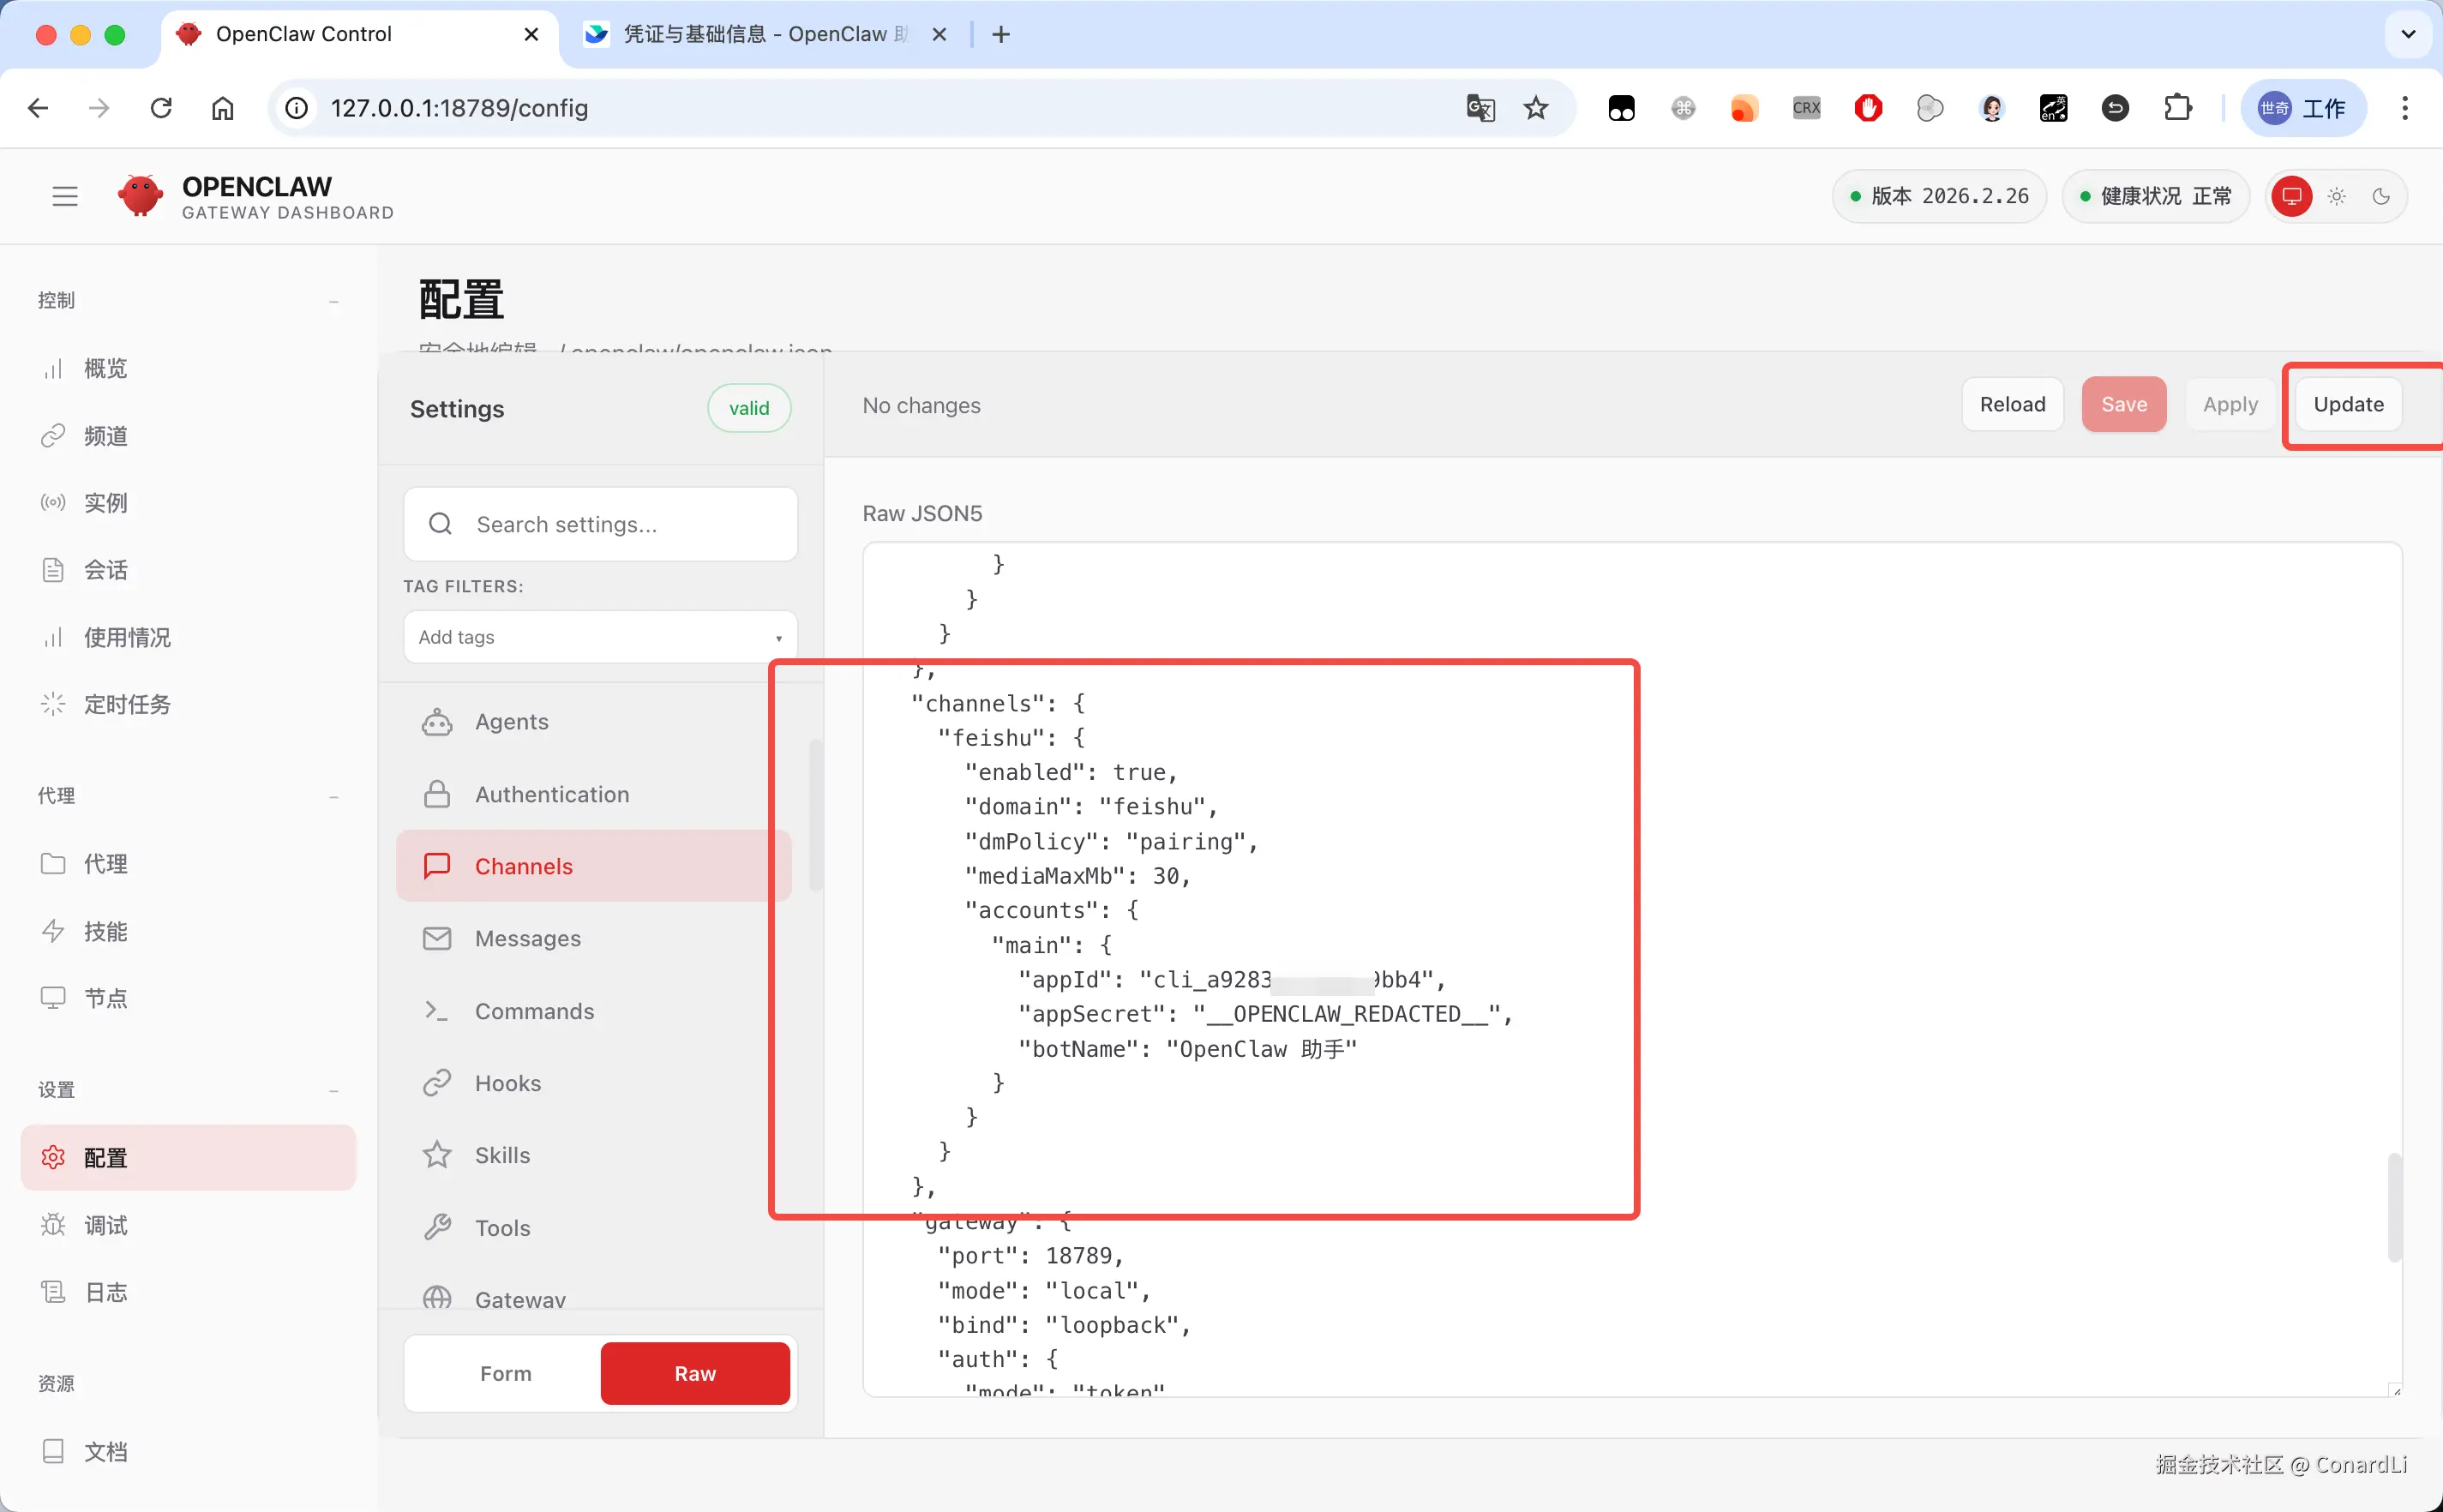Collapse the 设置 sidebar group
Image resolution: width=2443 pixels, height=1512 pixels.
(333, 1090)
